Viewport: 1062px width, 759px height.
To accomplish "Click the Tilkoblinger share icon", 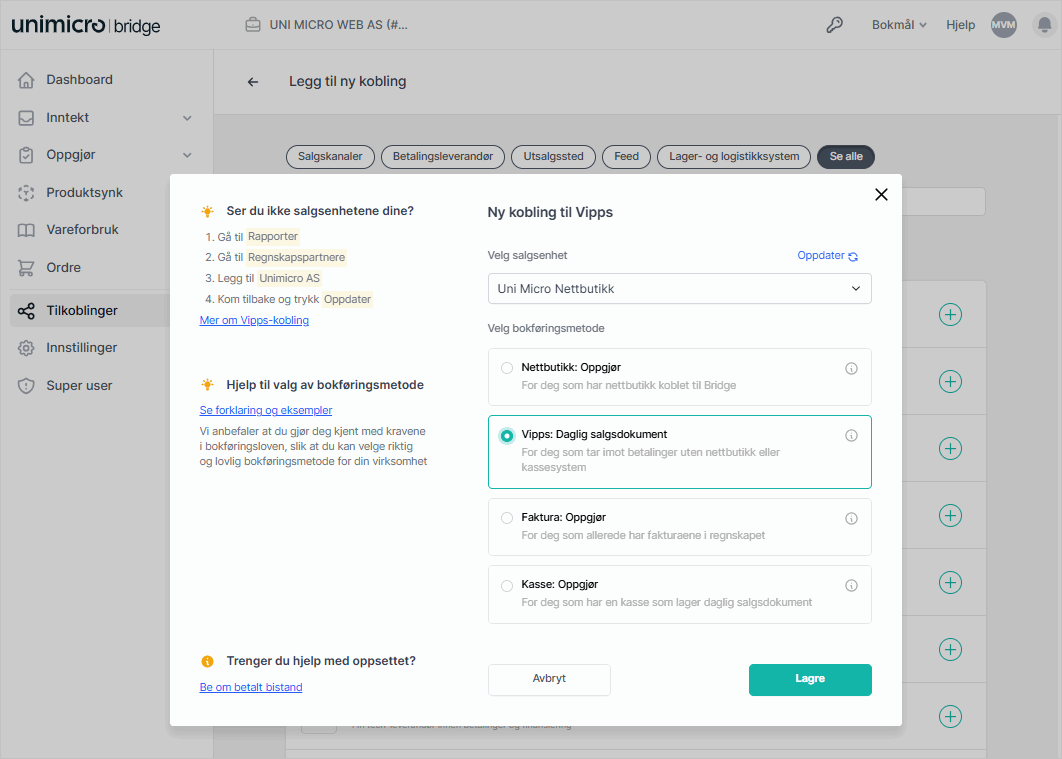I will click(26, 311).
